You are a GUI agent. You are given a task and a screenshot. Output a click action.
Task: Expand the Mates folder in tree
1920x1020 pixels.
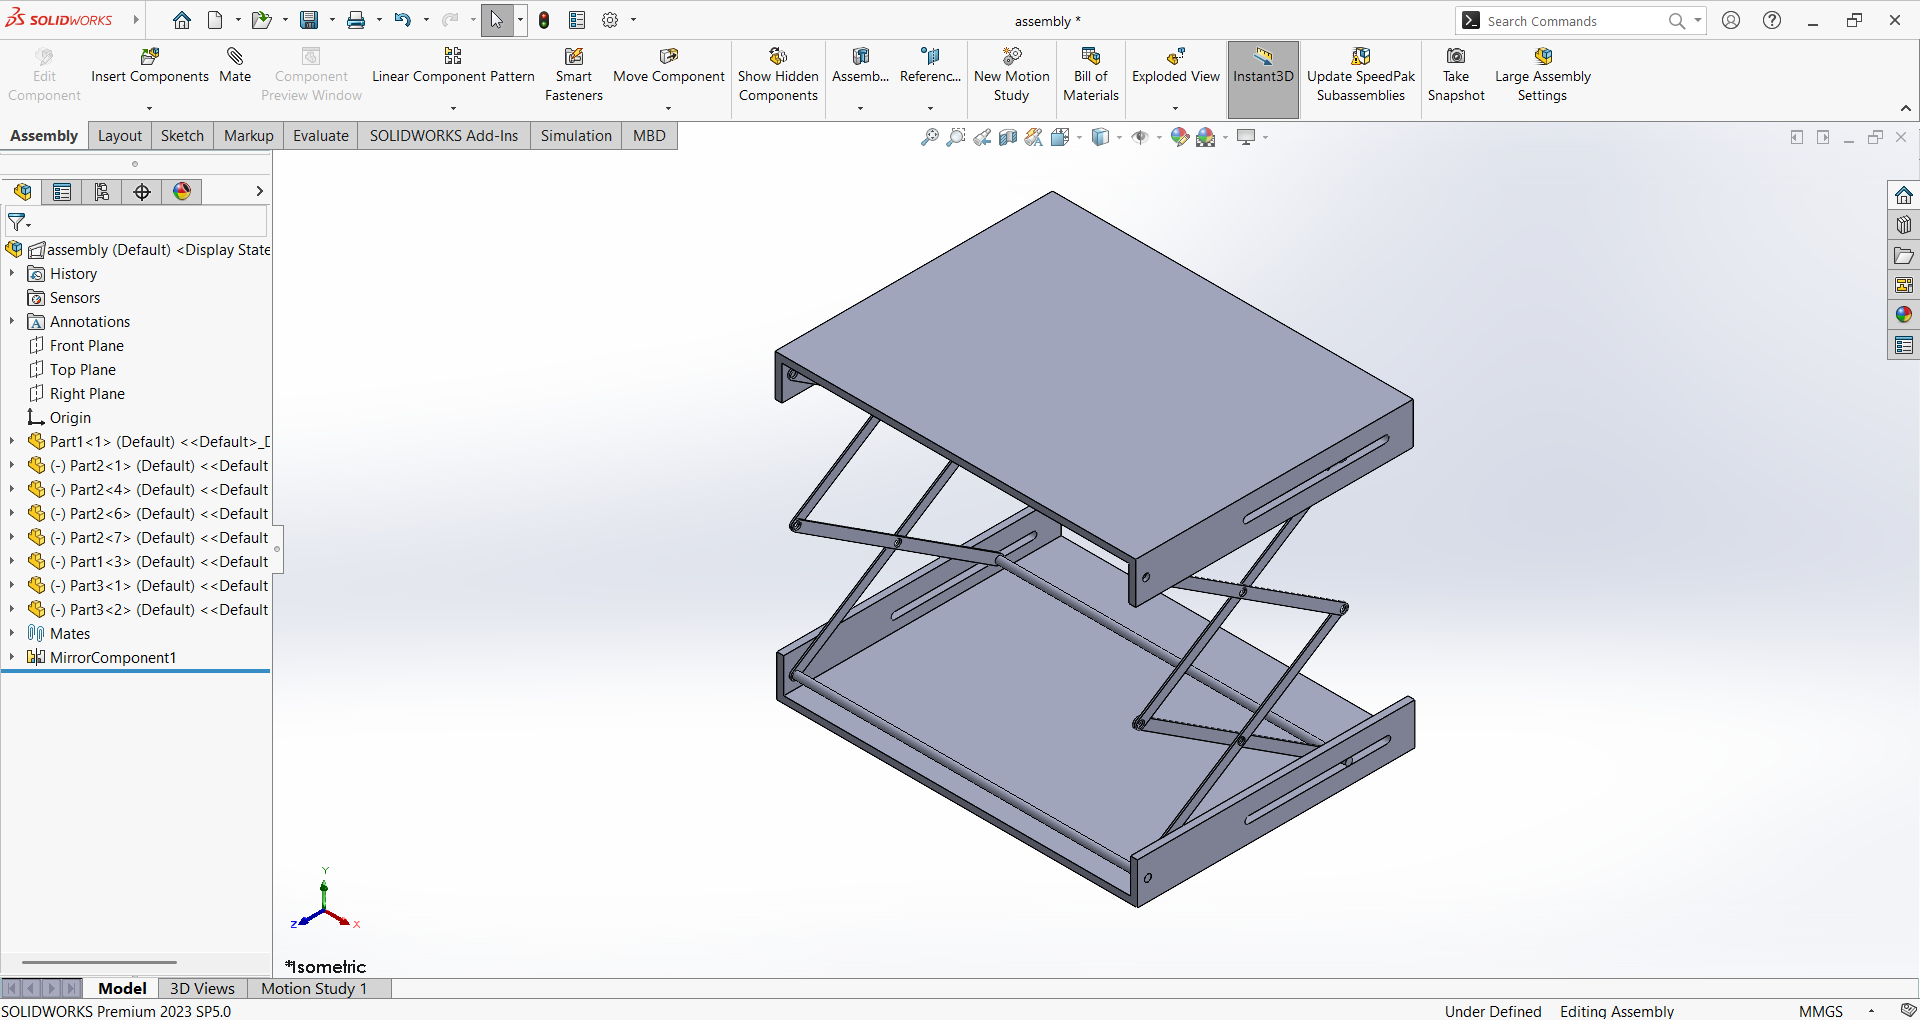(x=12, y=633)
